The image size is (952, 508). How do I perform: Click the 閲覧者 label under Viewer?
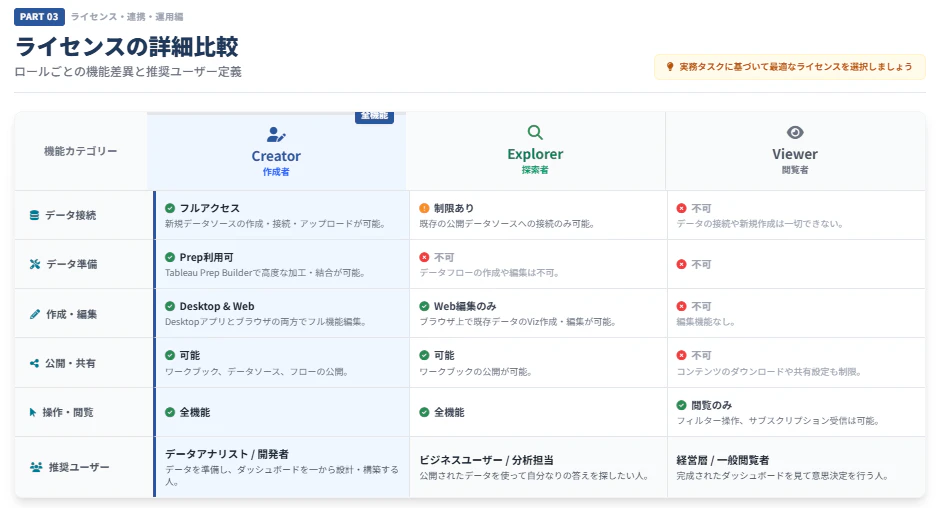tap(795, 170)
